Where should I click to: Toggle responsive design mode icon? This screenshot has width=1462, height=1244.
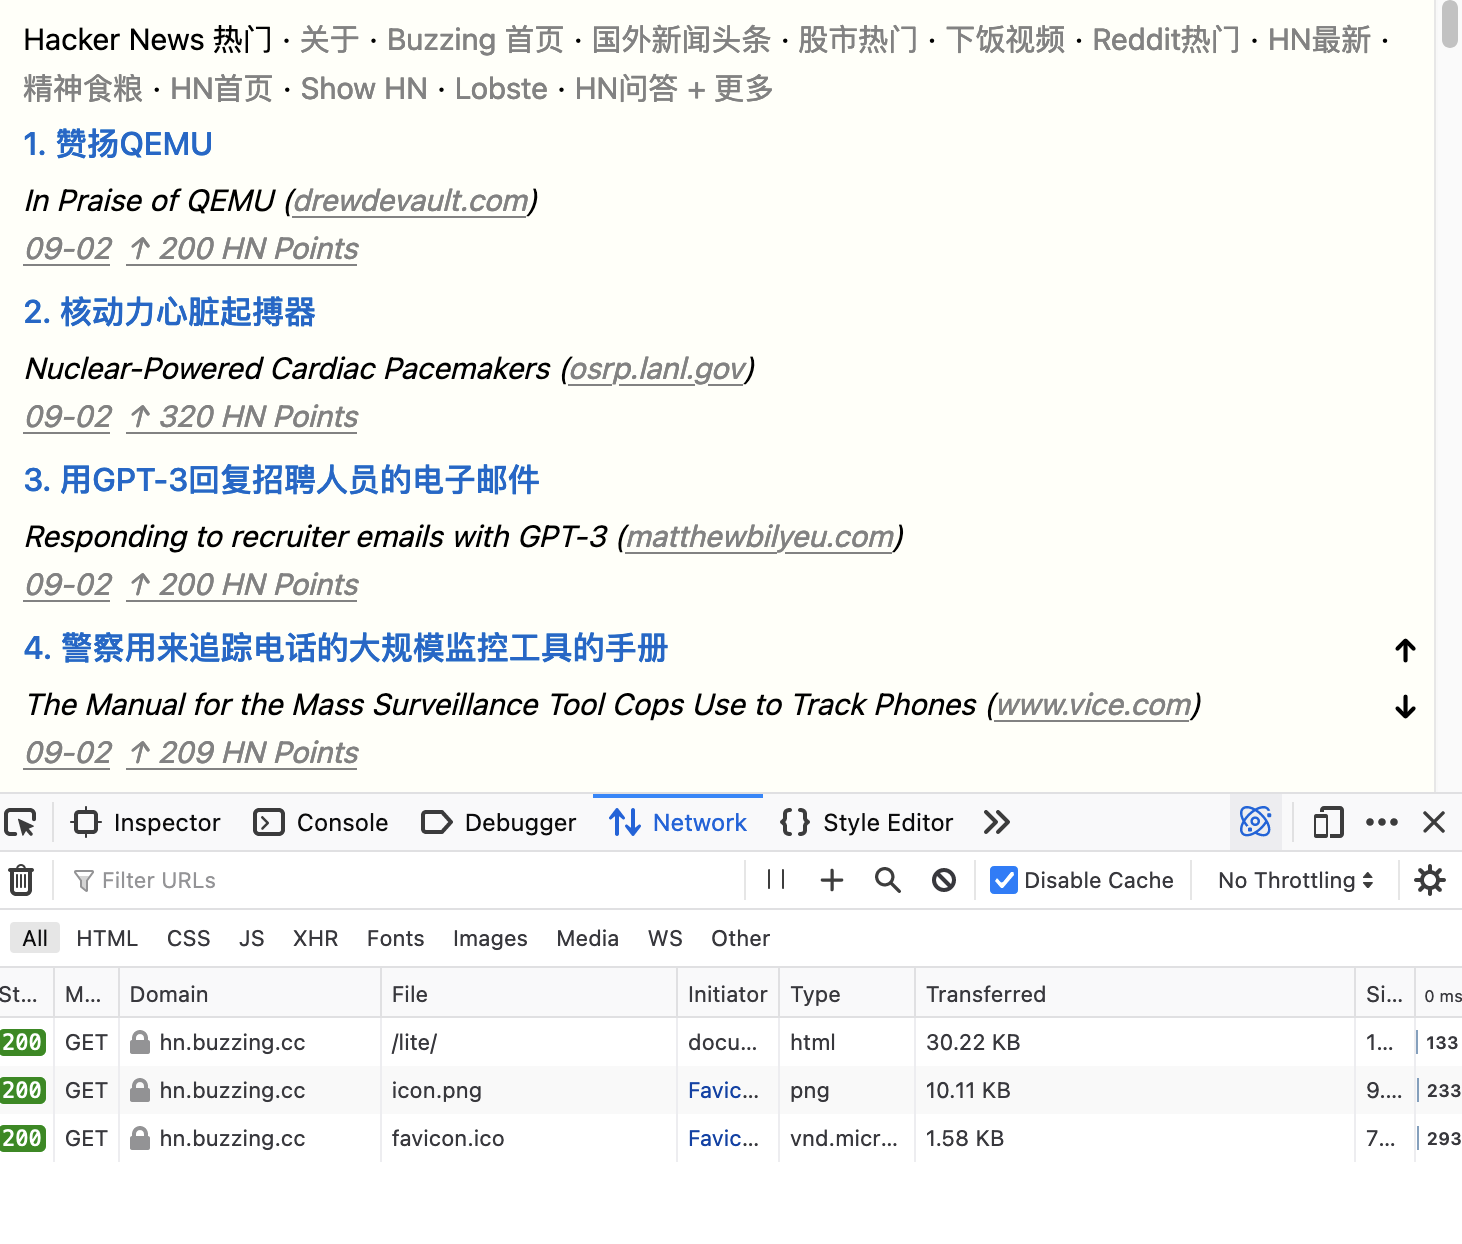tap(1328, 823)
